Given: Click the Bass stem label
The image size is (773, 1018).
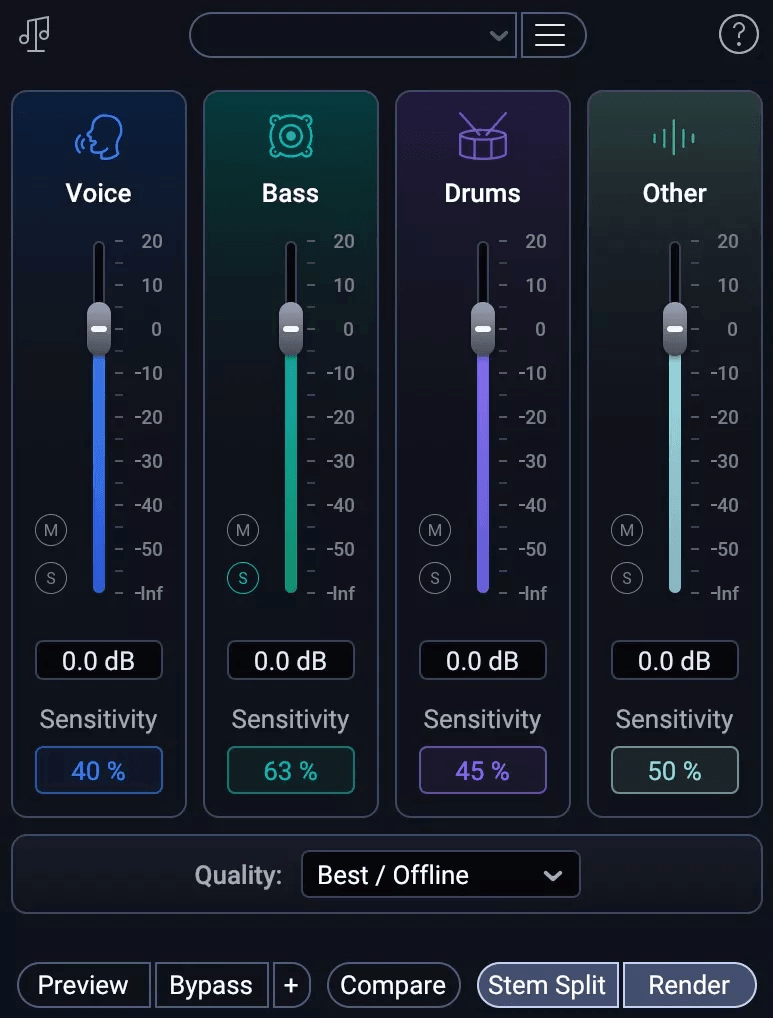Looking at the screenshot, I should point(291,193).
